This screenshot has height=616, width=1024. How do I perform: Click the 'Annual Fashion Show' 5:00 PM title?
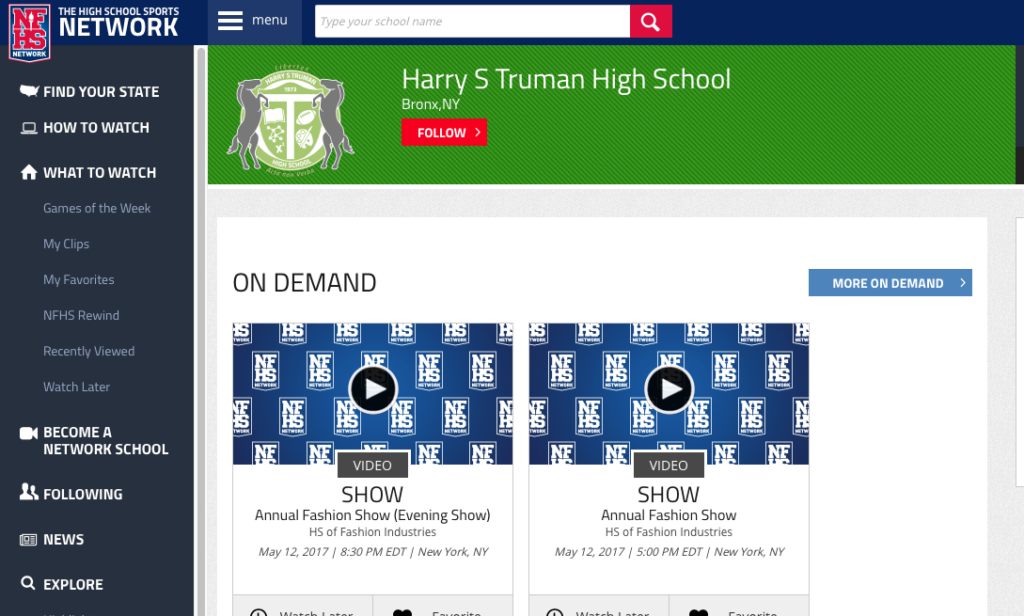click(x=669, y=515)
